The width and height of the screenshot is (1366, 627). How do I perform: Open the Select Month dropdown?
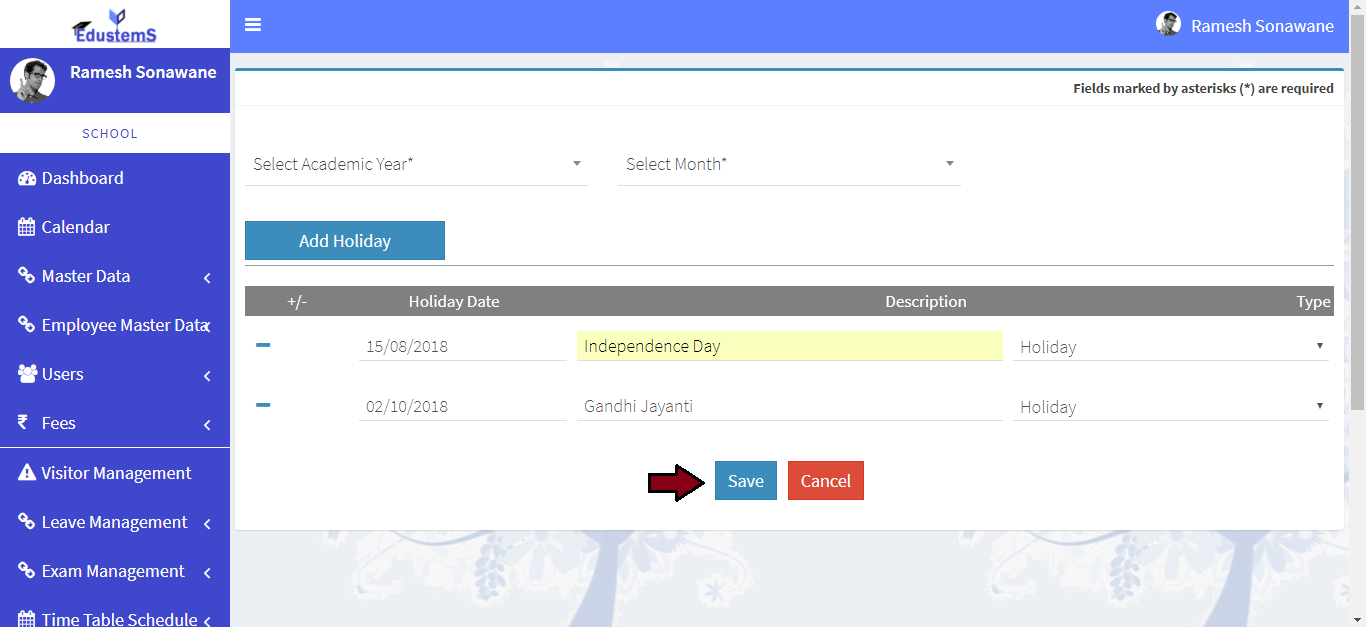[788, 164]
